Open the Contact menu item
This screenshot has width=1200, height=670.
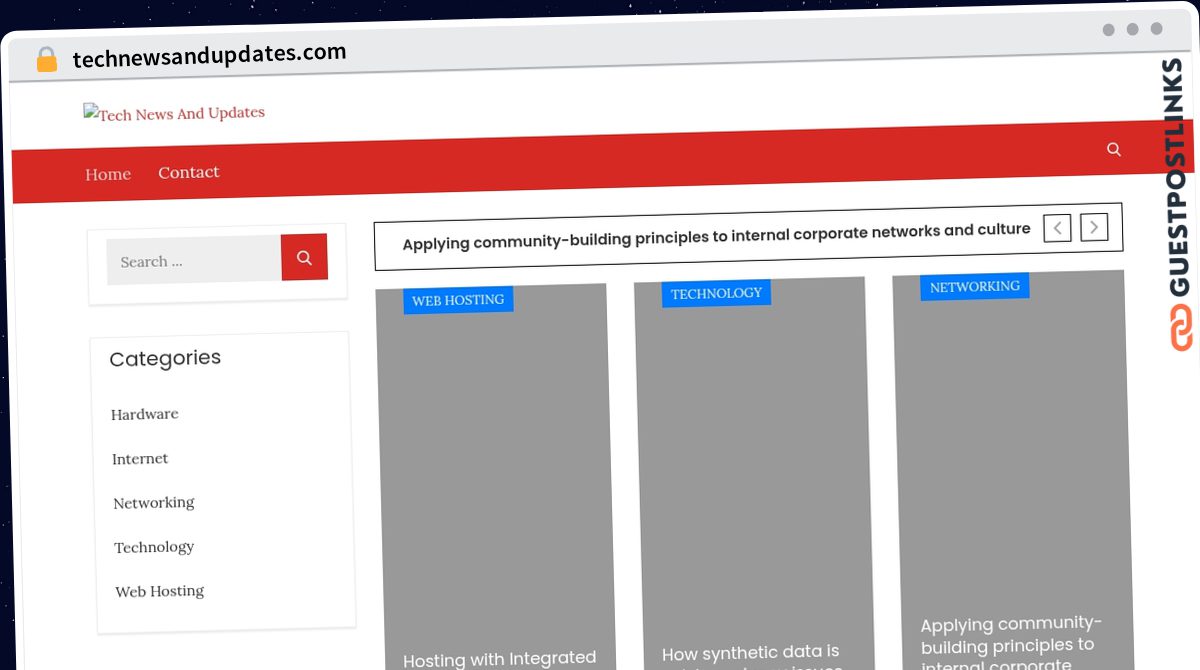click(189, 172)
